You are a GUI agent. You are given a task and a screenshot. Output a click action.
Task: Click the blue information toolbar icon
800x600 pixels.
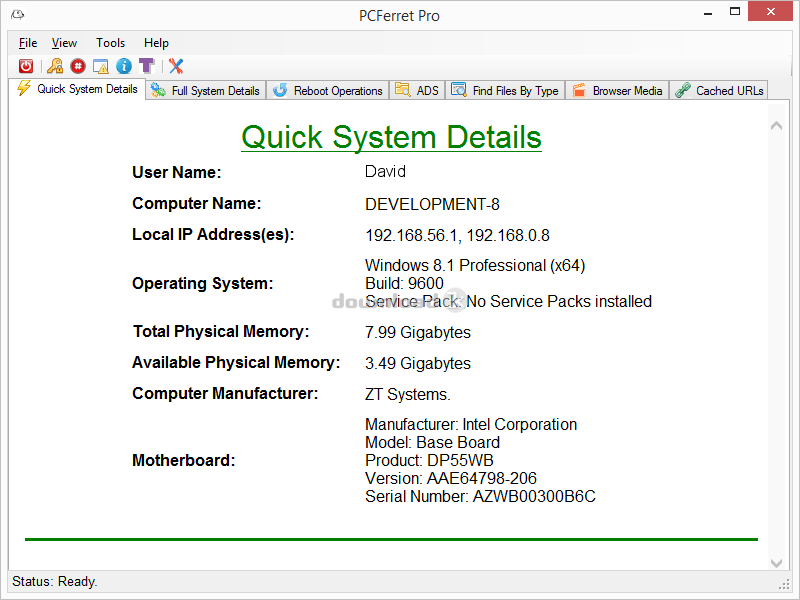[124, 66]
